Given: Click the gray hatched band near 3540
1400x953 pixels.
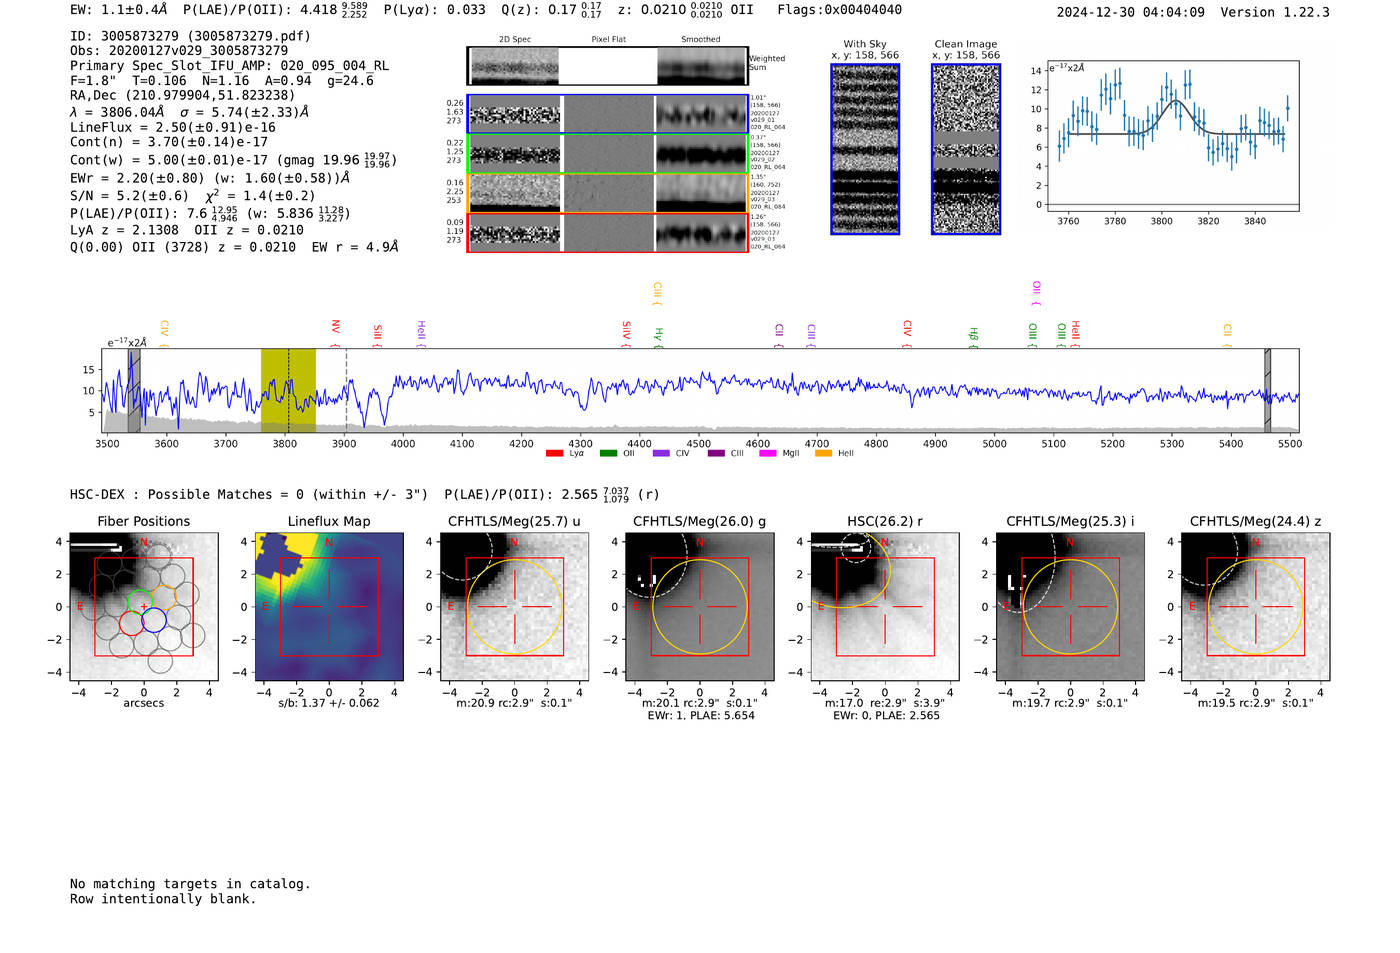Looking at the screenshot, I should tap(134, 390).
